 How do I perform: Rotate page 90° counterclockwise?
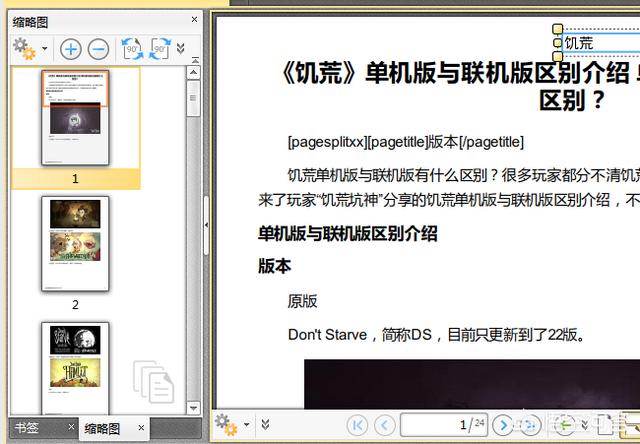pyautogui.click(x=133, y=49)
